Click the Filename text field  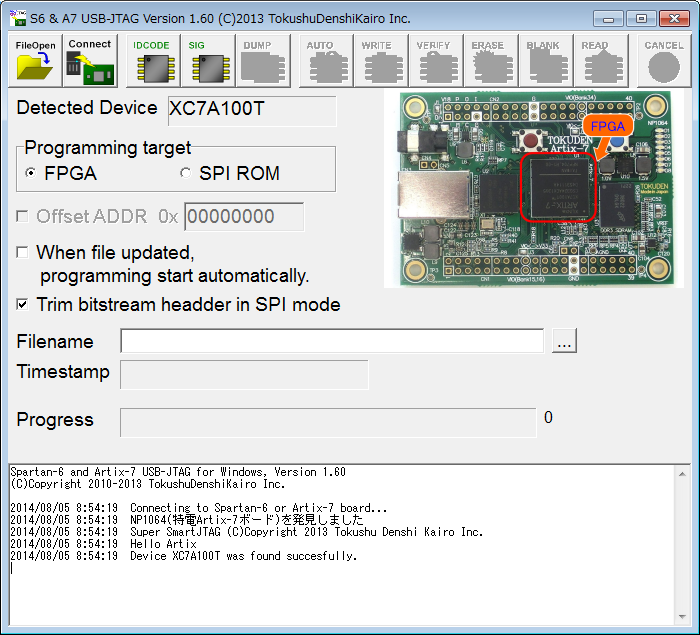tap(331, 341)
